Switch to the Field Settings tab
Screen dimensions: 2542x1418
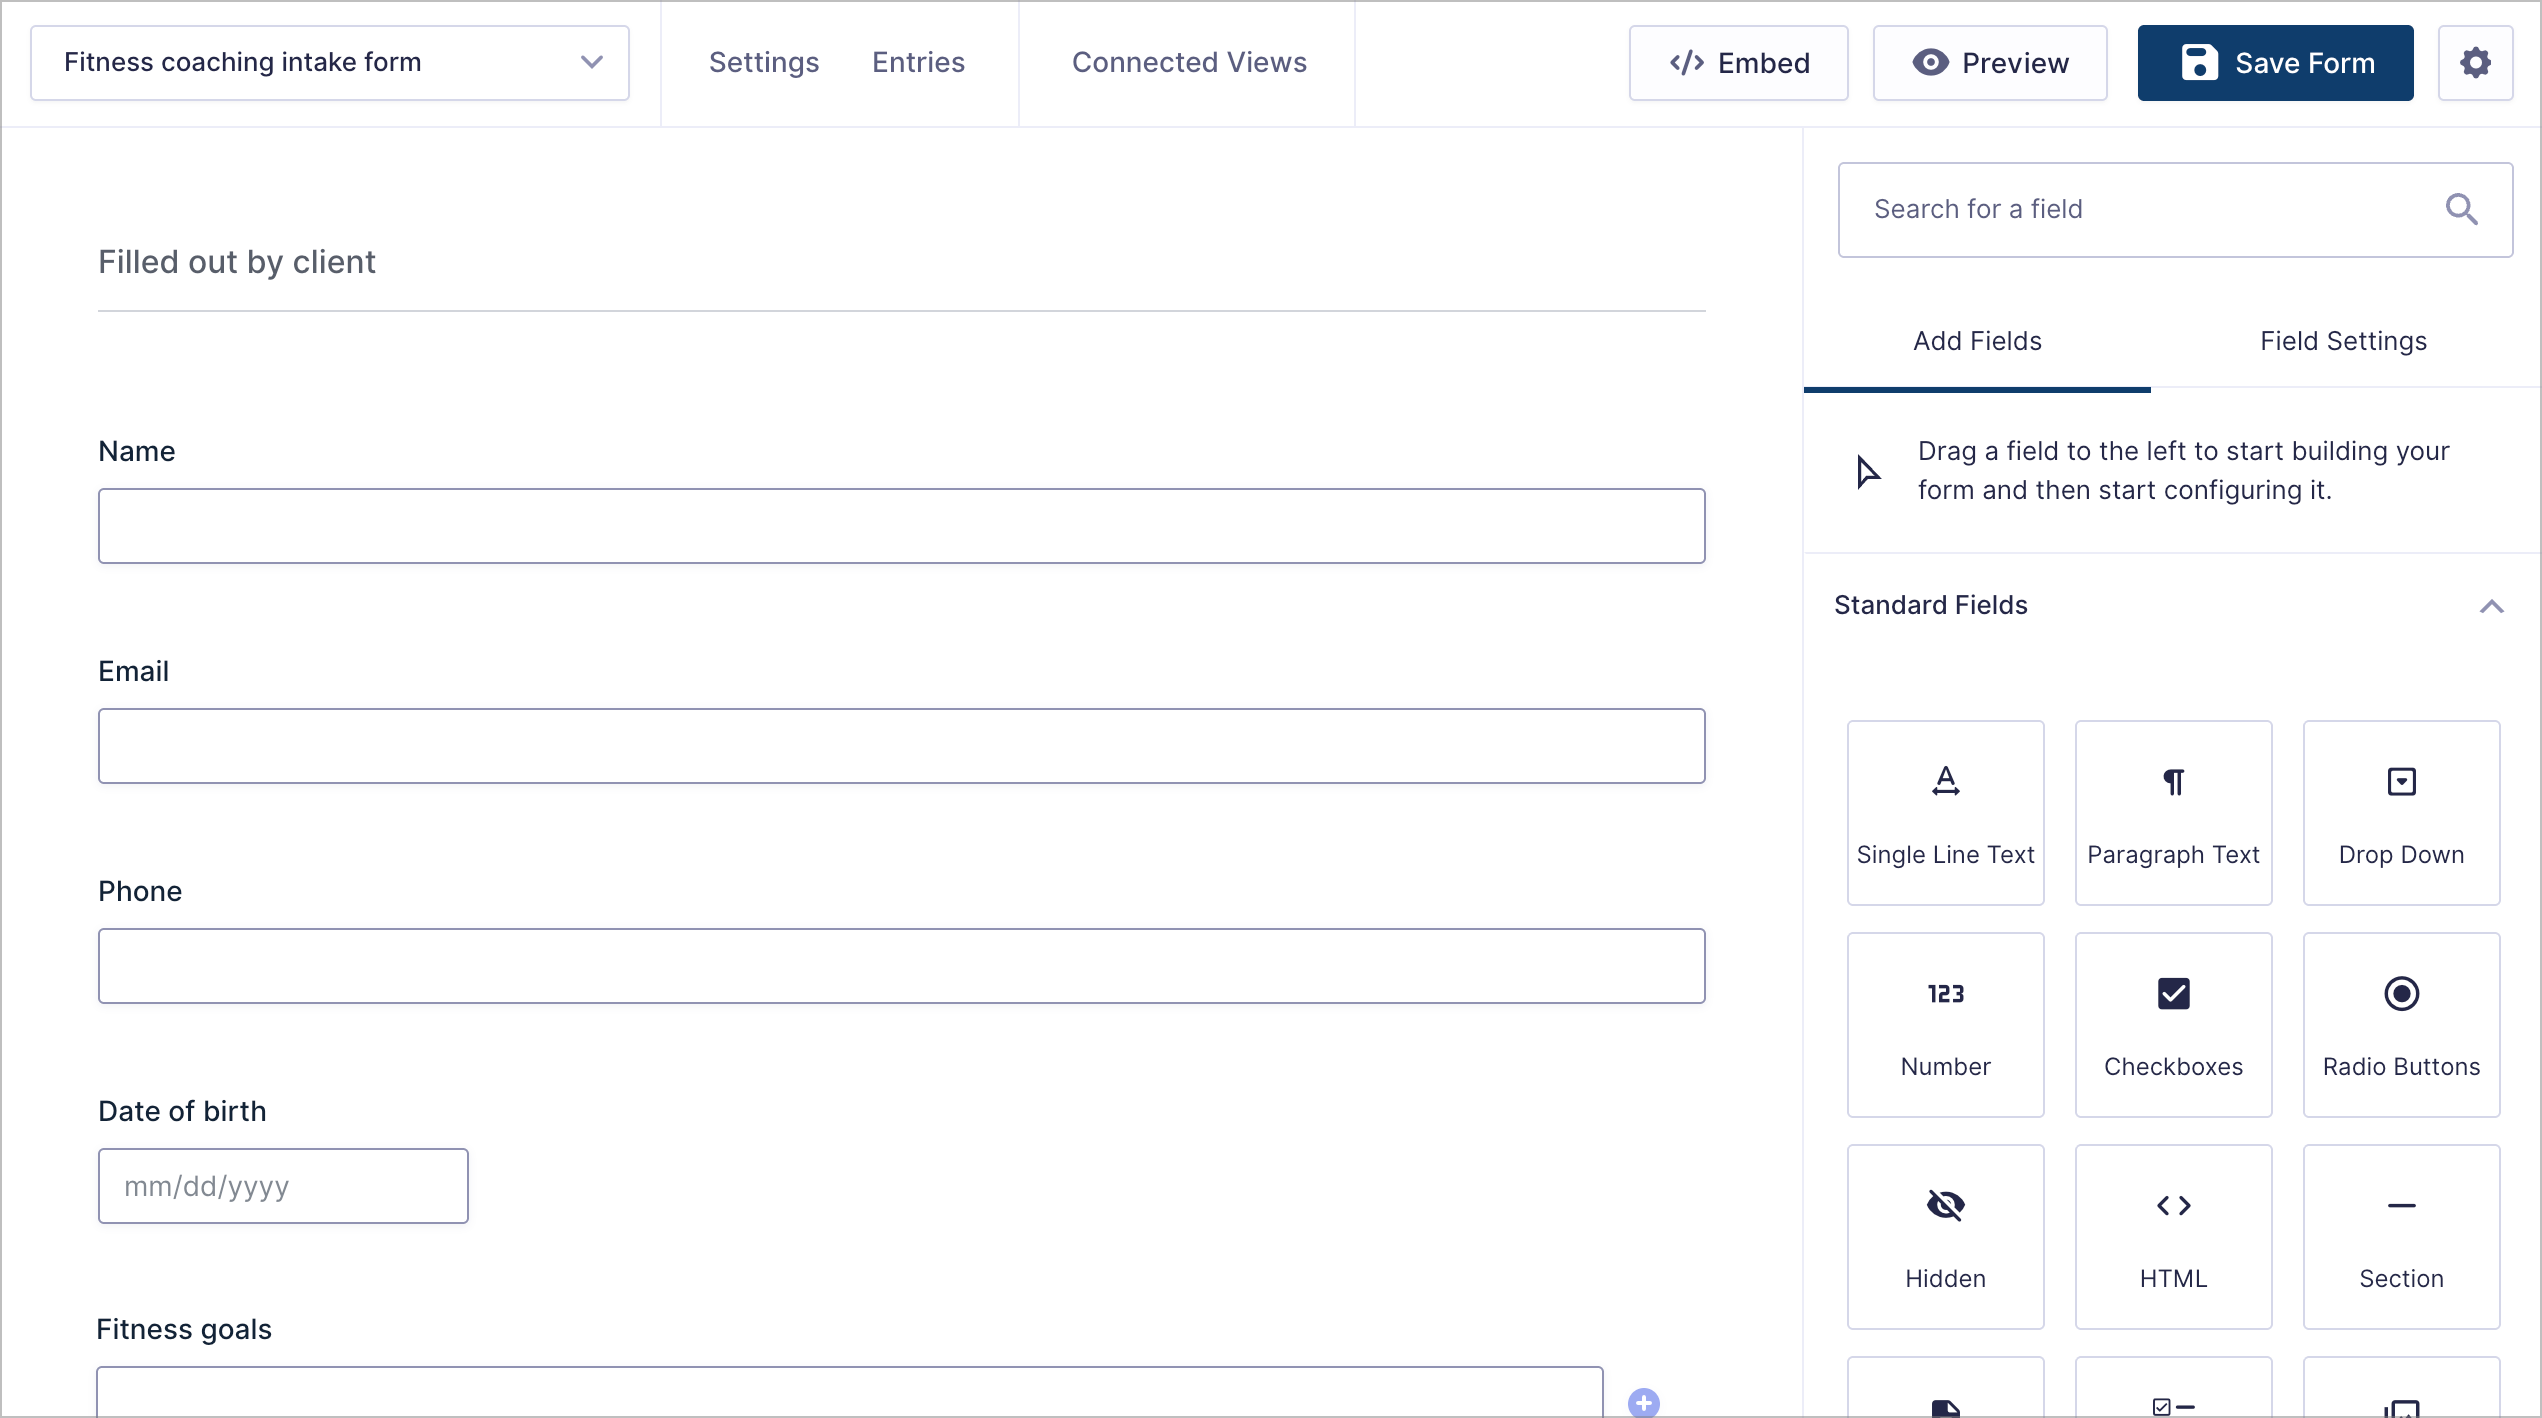pyautogui.click(x=2343, y=341)
